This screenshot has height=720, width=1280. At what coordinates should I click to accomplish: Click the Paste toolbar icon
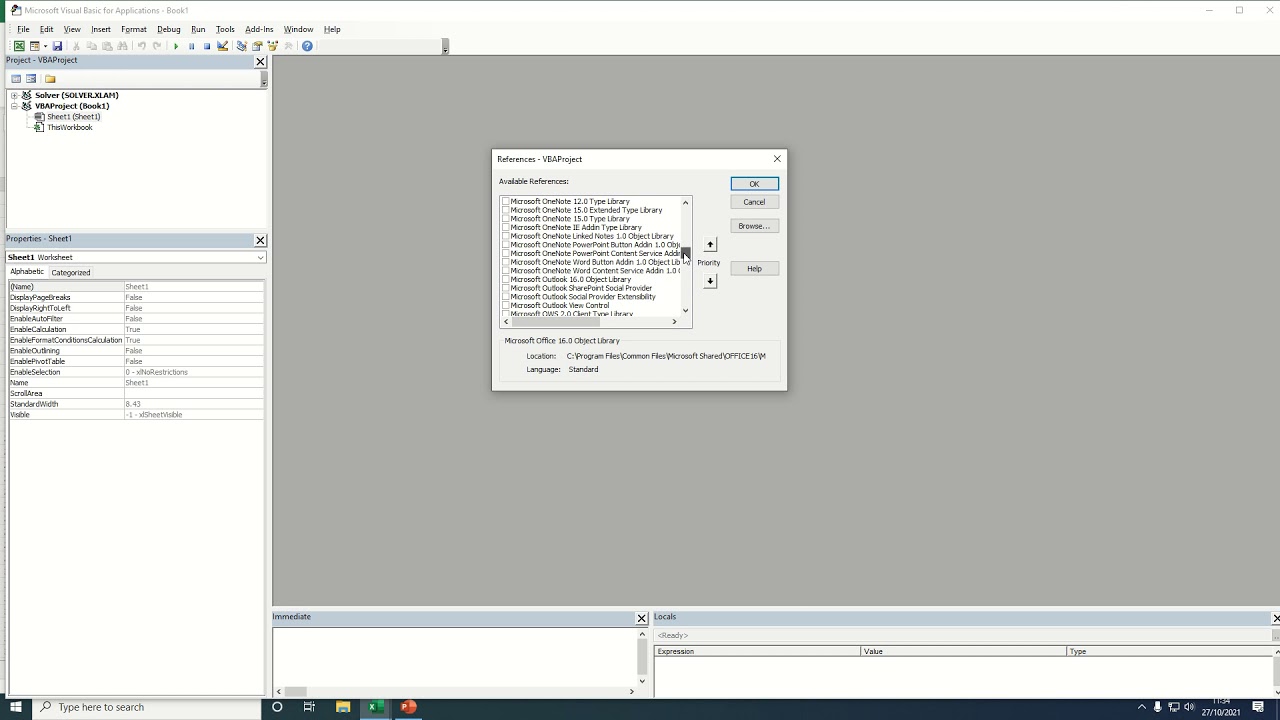coord(107,46)
